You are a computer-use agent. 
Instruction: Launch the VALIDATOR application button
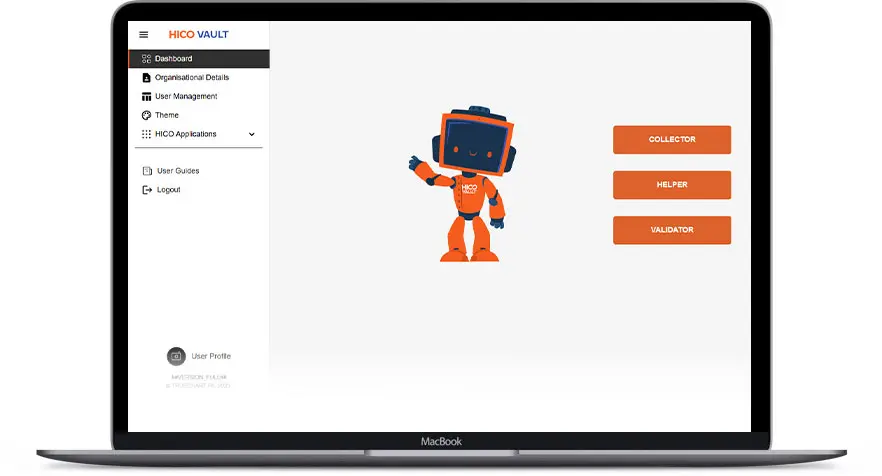coord(672,230)
